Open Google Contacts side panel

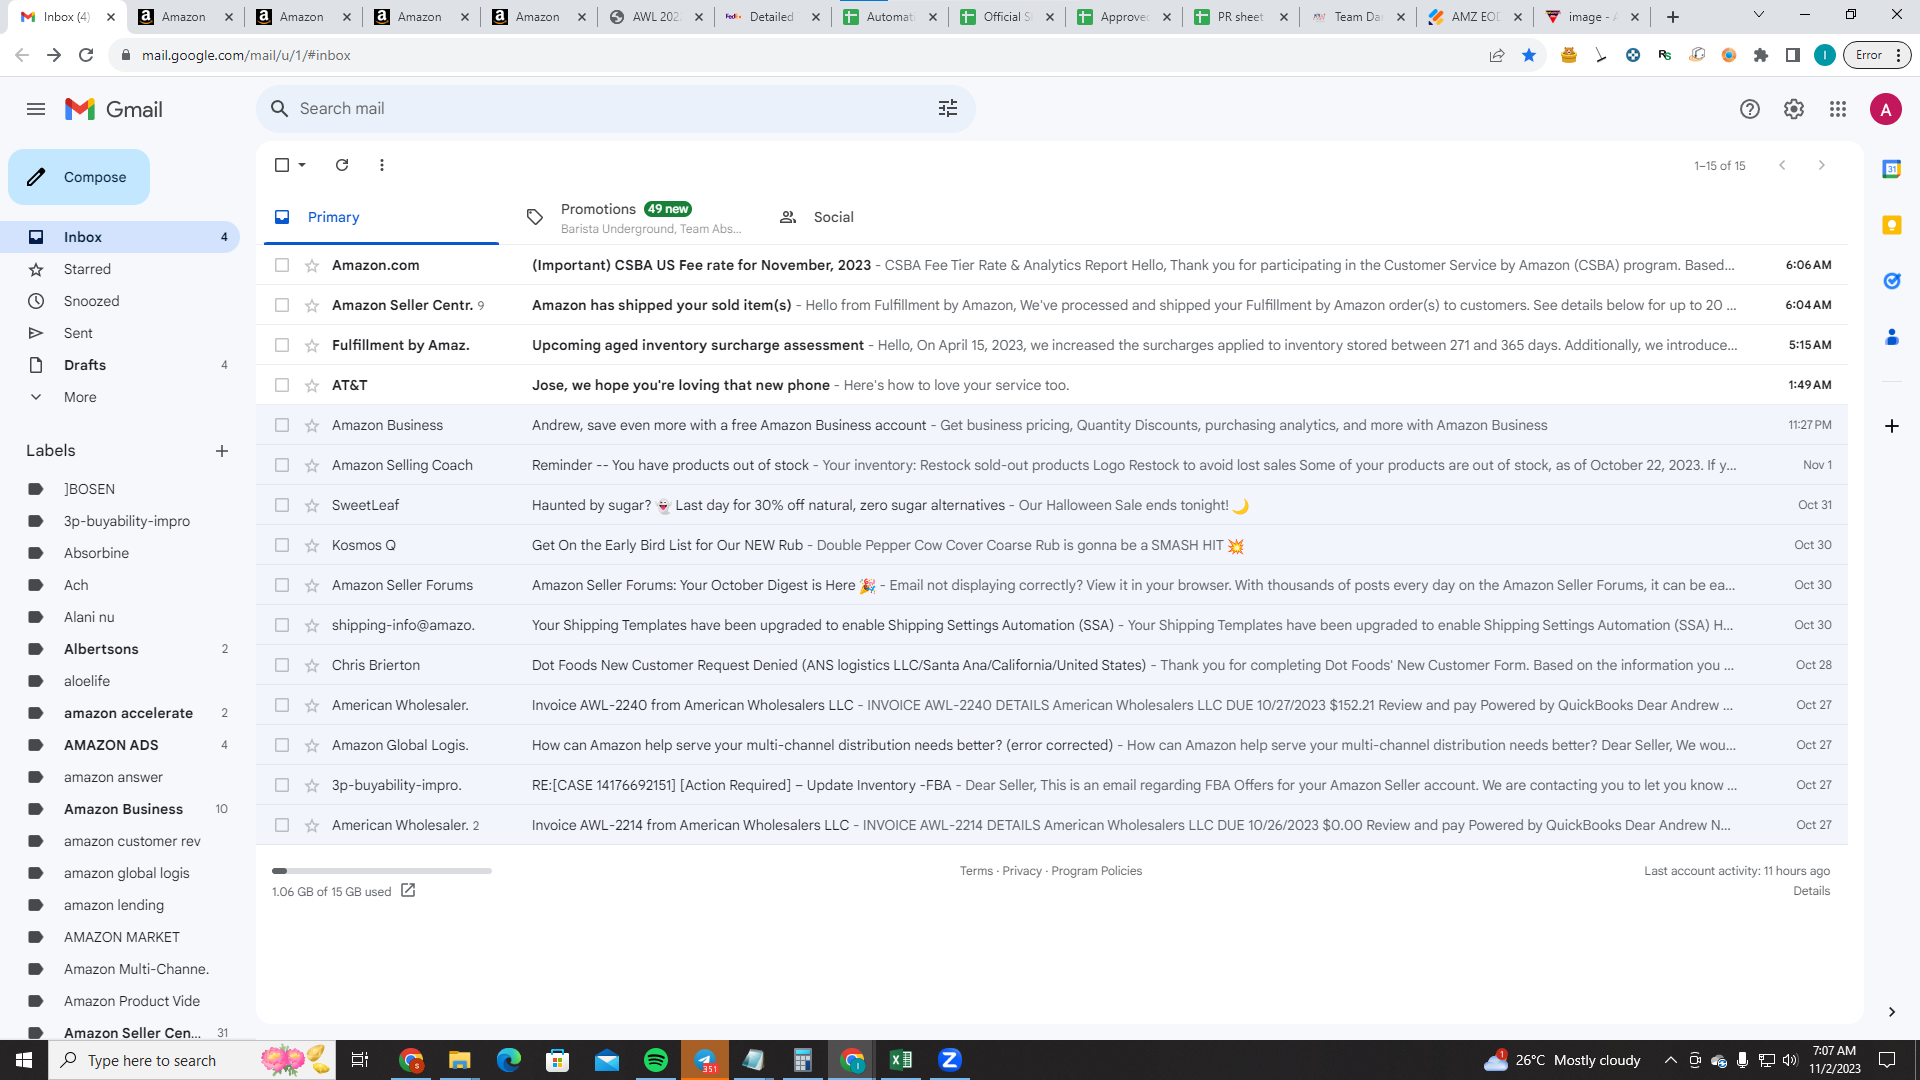tap(1892, 337)
